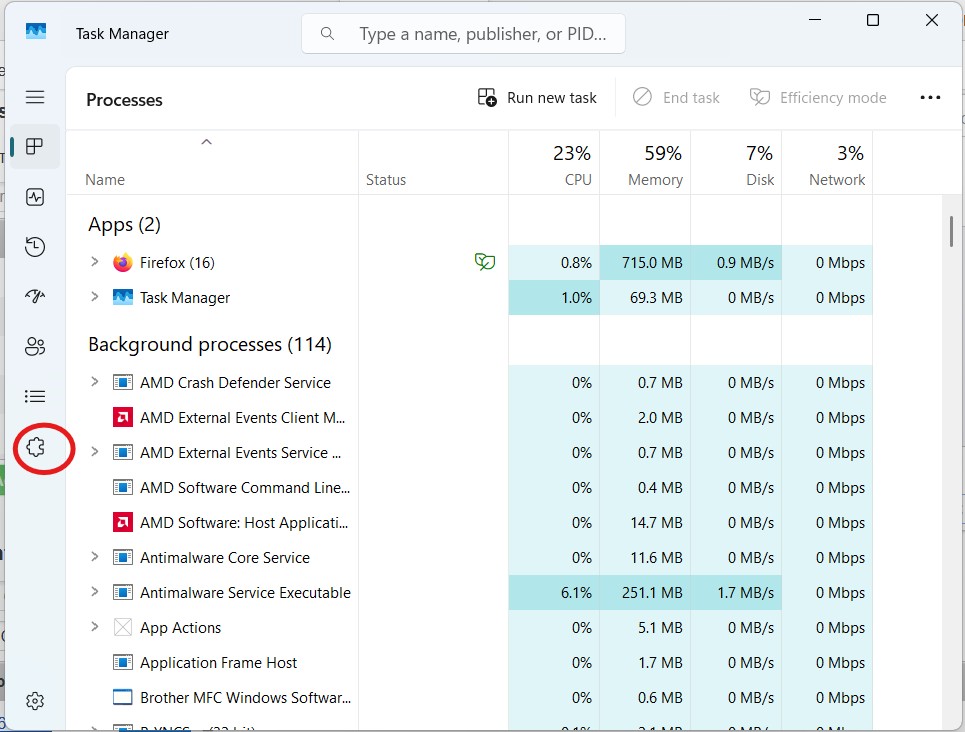This screenshot has height=732, width=965.
Task: Open the hamburger navigation menu
Action: click(35, 97)
